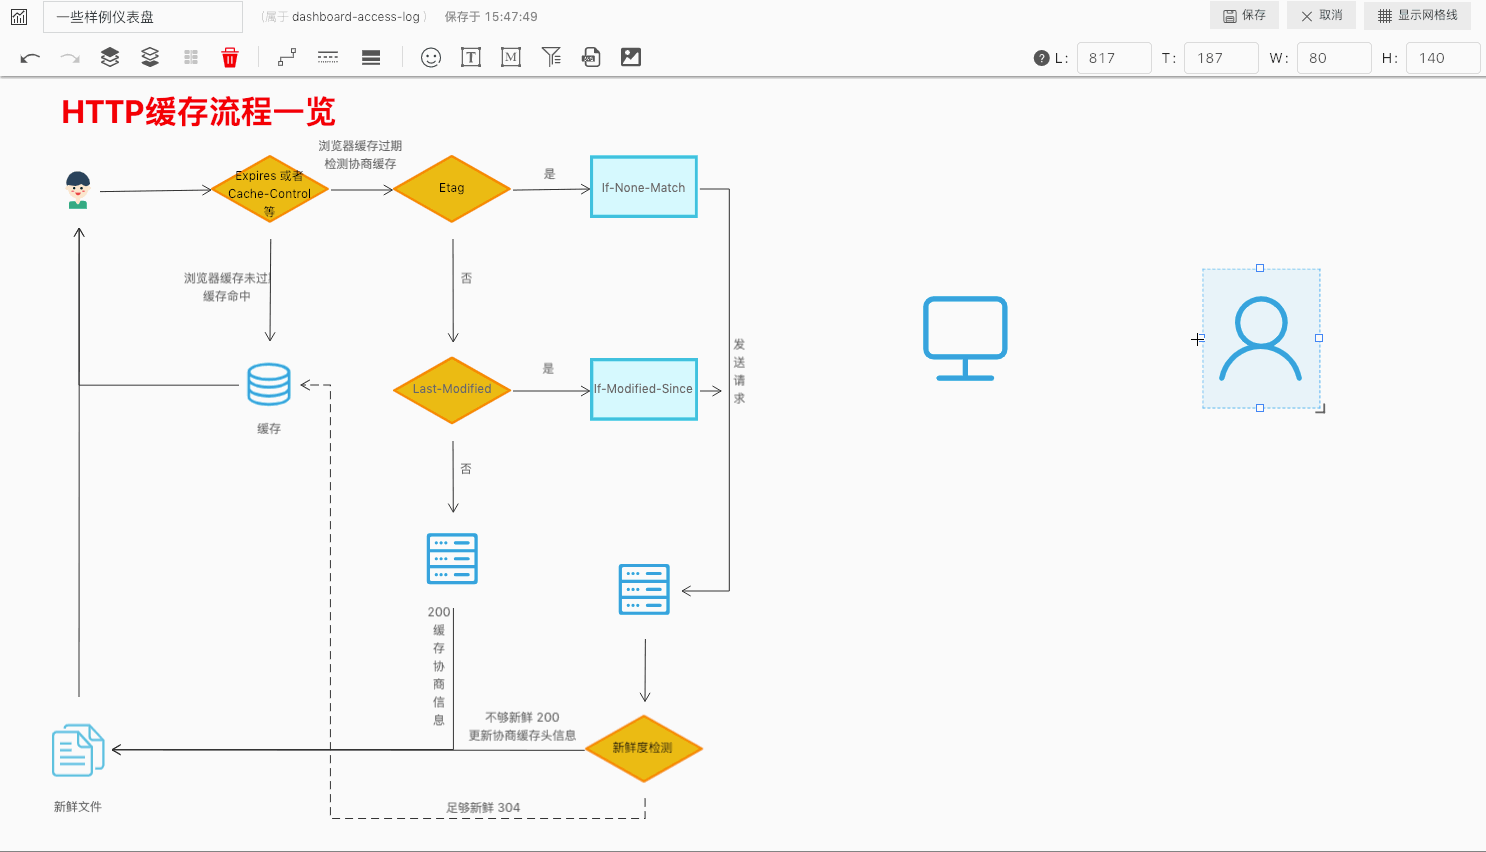This screenshot has width=1486, height=852.
Task: Open the smiley face icon picker
Action: (431, 58)
